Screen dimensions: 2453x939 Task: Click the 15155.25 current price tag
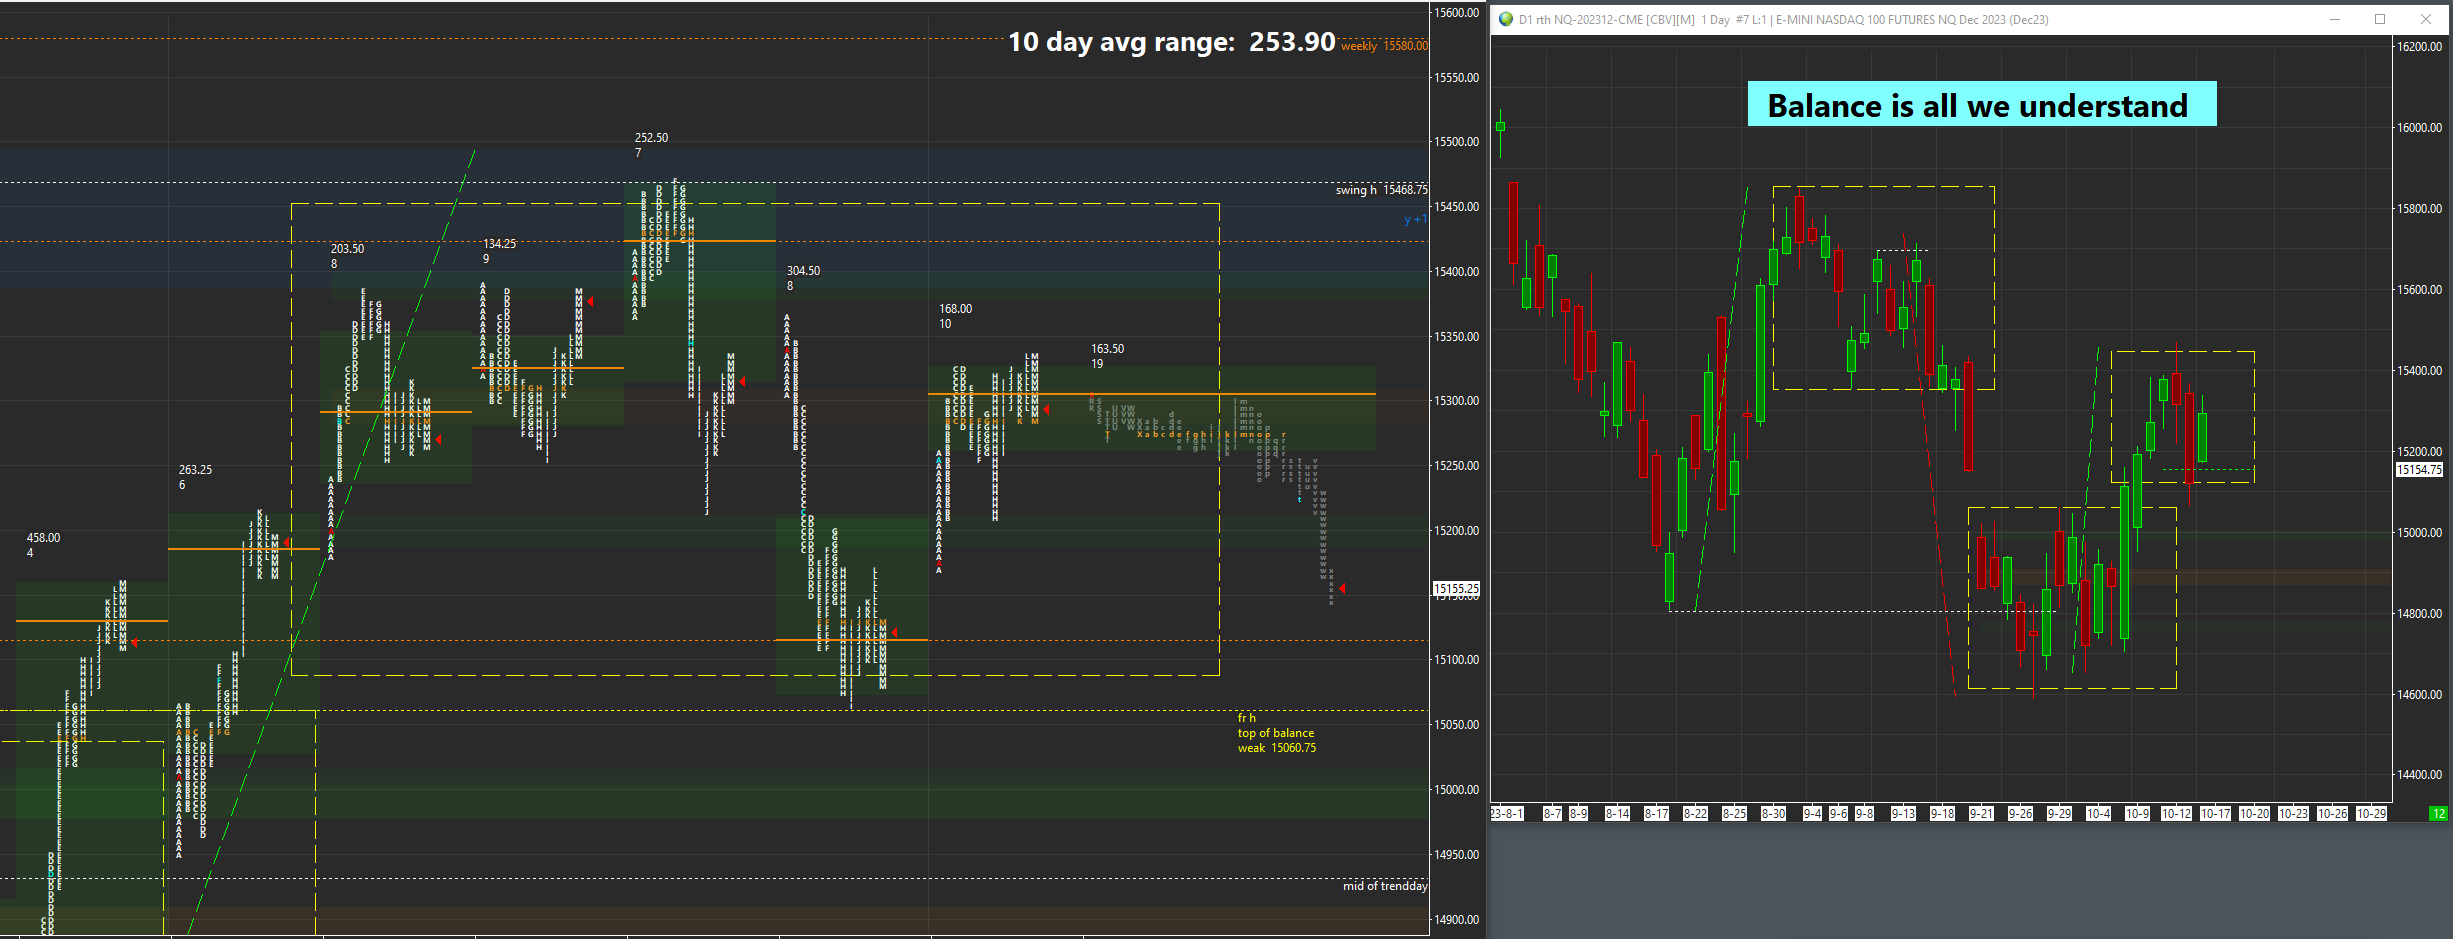tap(1456, 589)
